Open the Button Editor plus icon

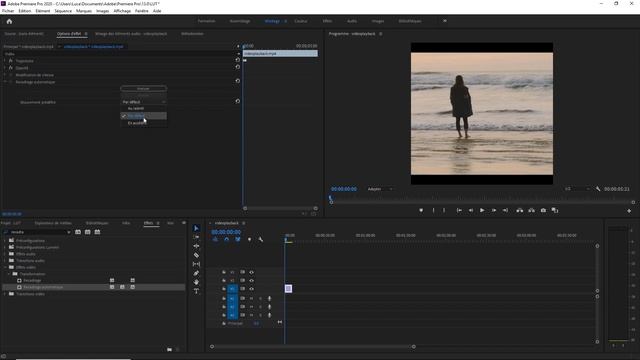click(x=629, y=211)
